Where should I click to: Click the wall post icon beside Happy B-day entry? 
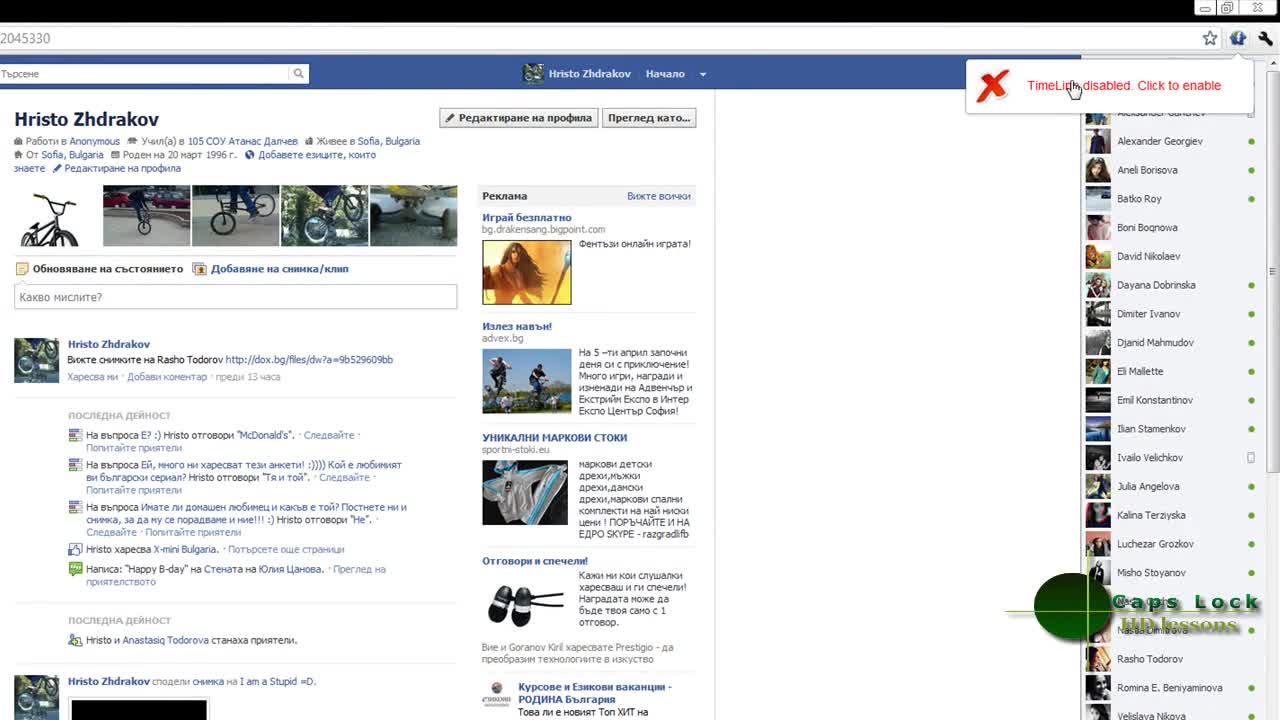tap(74, 569)
